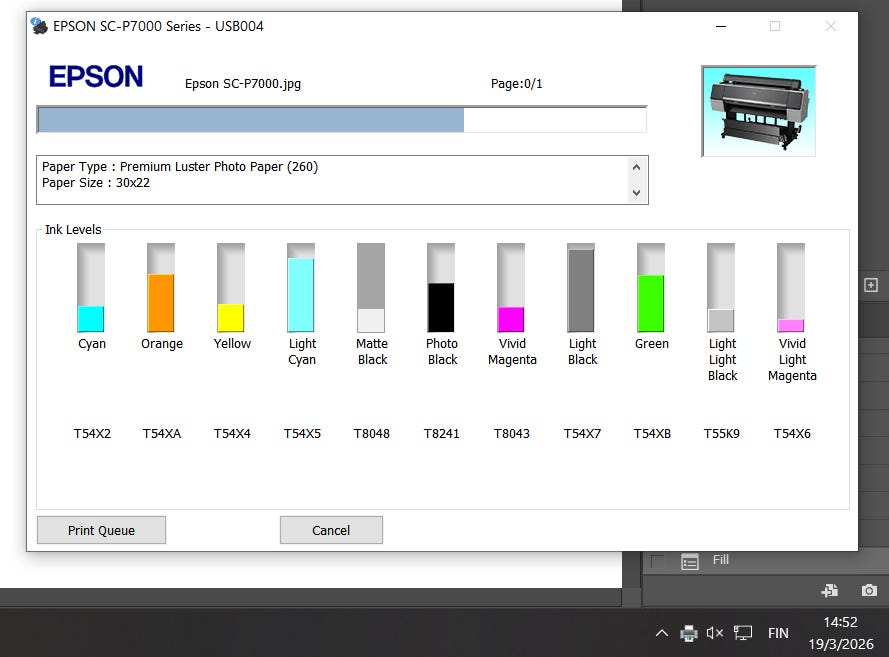The width and height of the screenshot is (889, 657).
Task: Open the Print Queue
Action: [x=101, y=530]
